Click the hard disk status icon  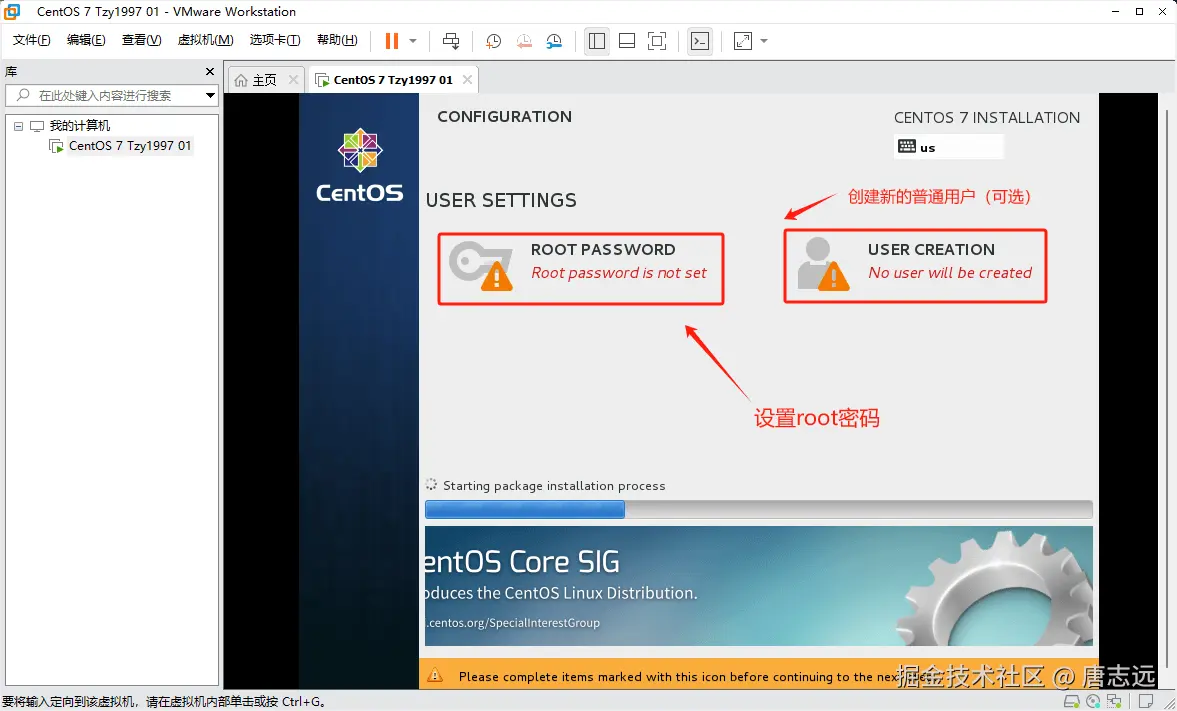click(1072, 702)
